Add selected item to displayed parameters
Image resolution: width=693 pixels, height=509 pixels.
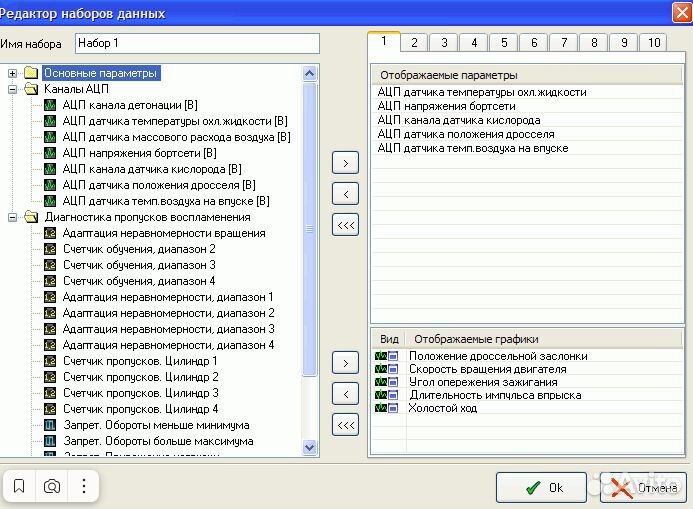[x=346, y=163]
